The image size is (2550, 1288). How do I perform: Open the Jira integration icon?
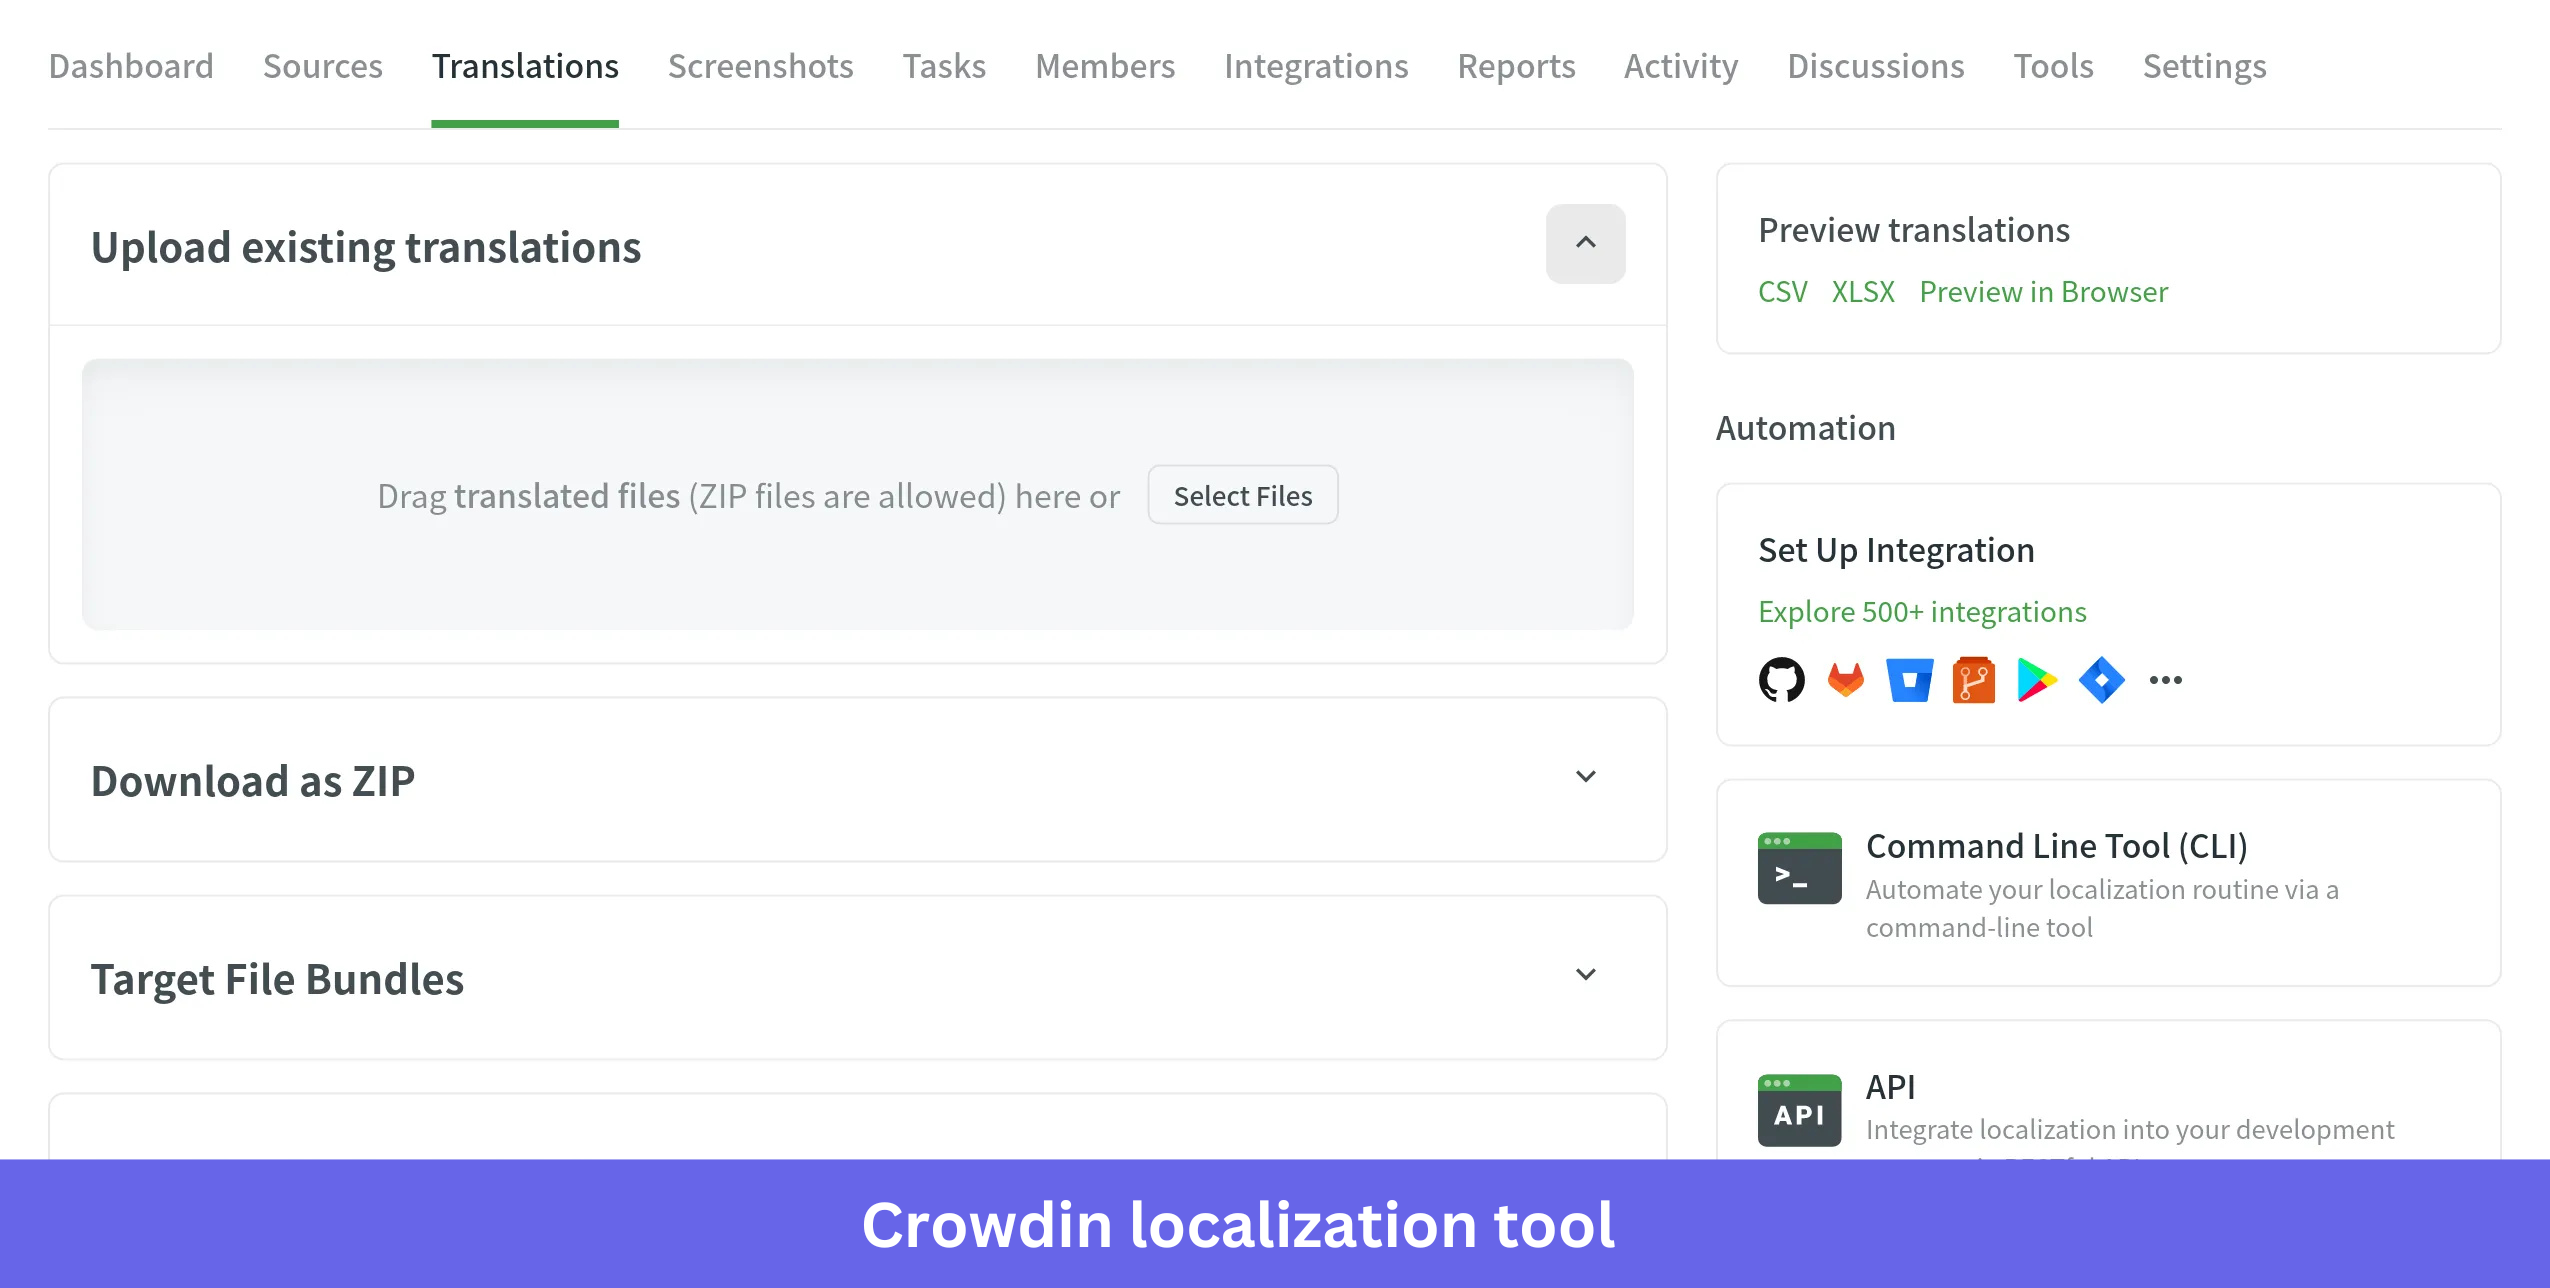pyautogui.click(x=2101, y=680)
